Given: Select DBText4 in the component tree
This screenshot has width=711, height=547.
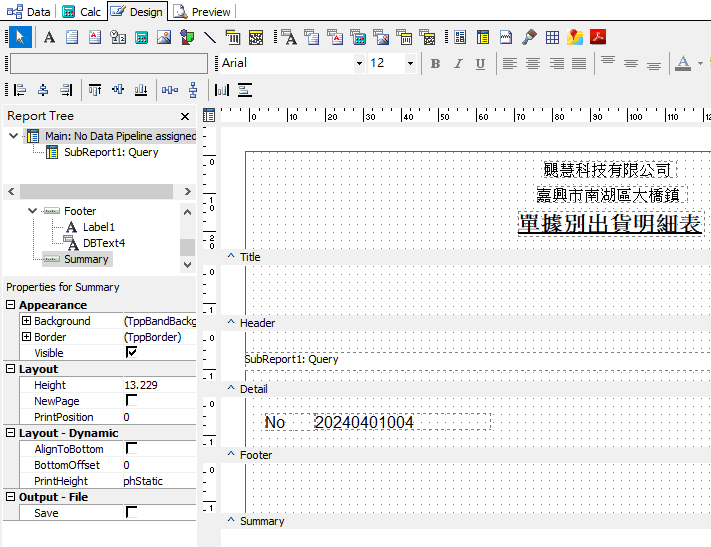Looking at the screenshot, I should 104,243.
